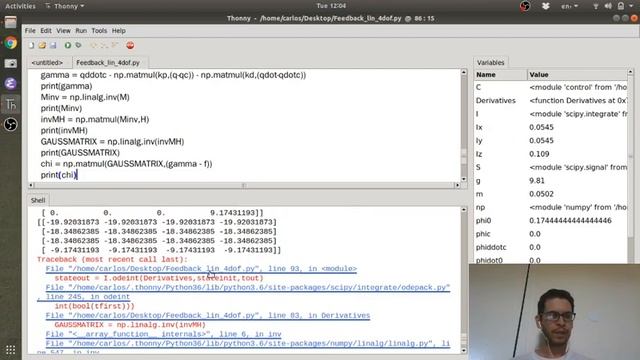Click the Open file folder icon

pos(42,45)
